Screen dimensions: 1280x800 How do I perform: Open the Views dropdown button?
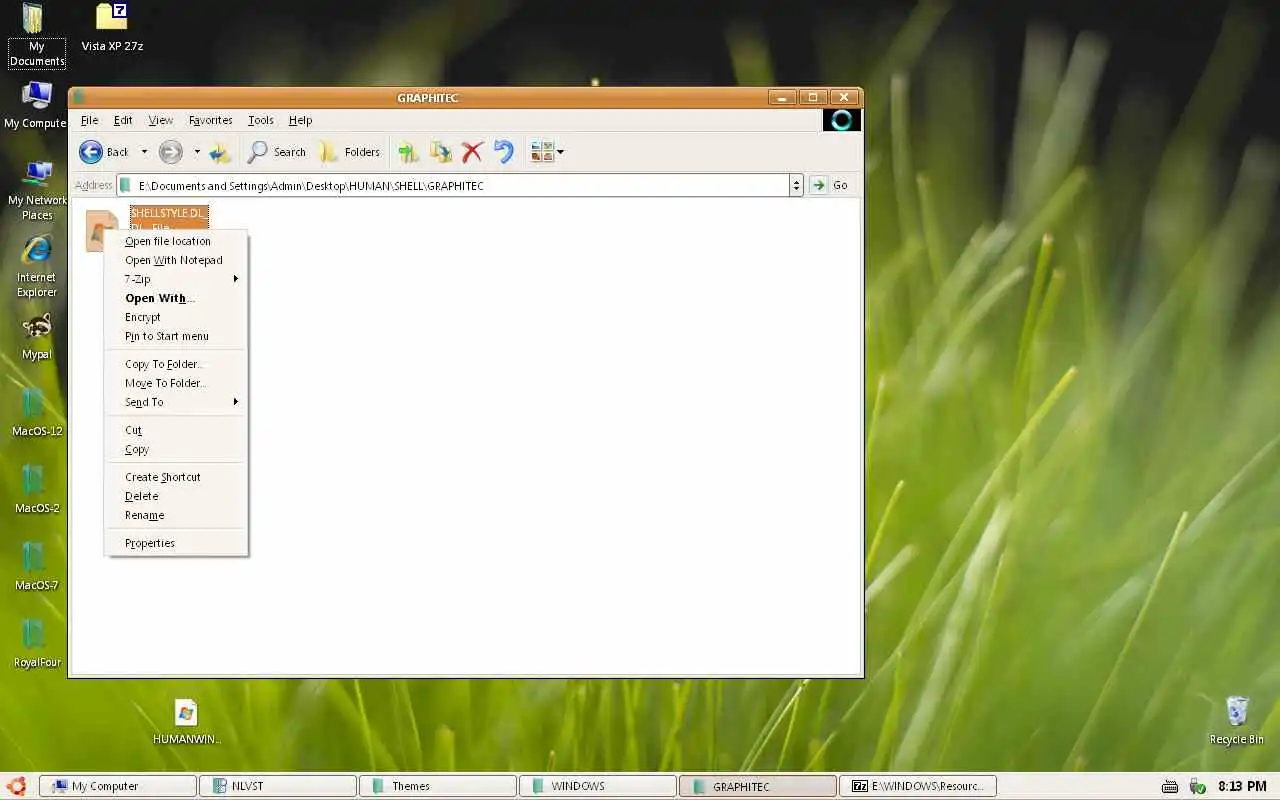point(547,152)
